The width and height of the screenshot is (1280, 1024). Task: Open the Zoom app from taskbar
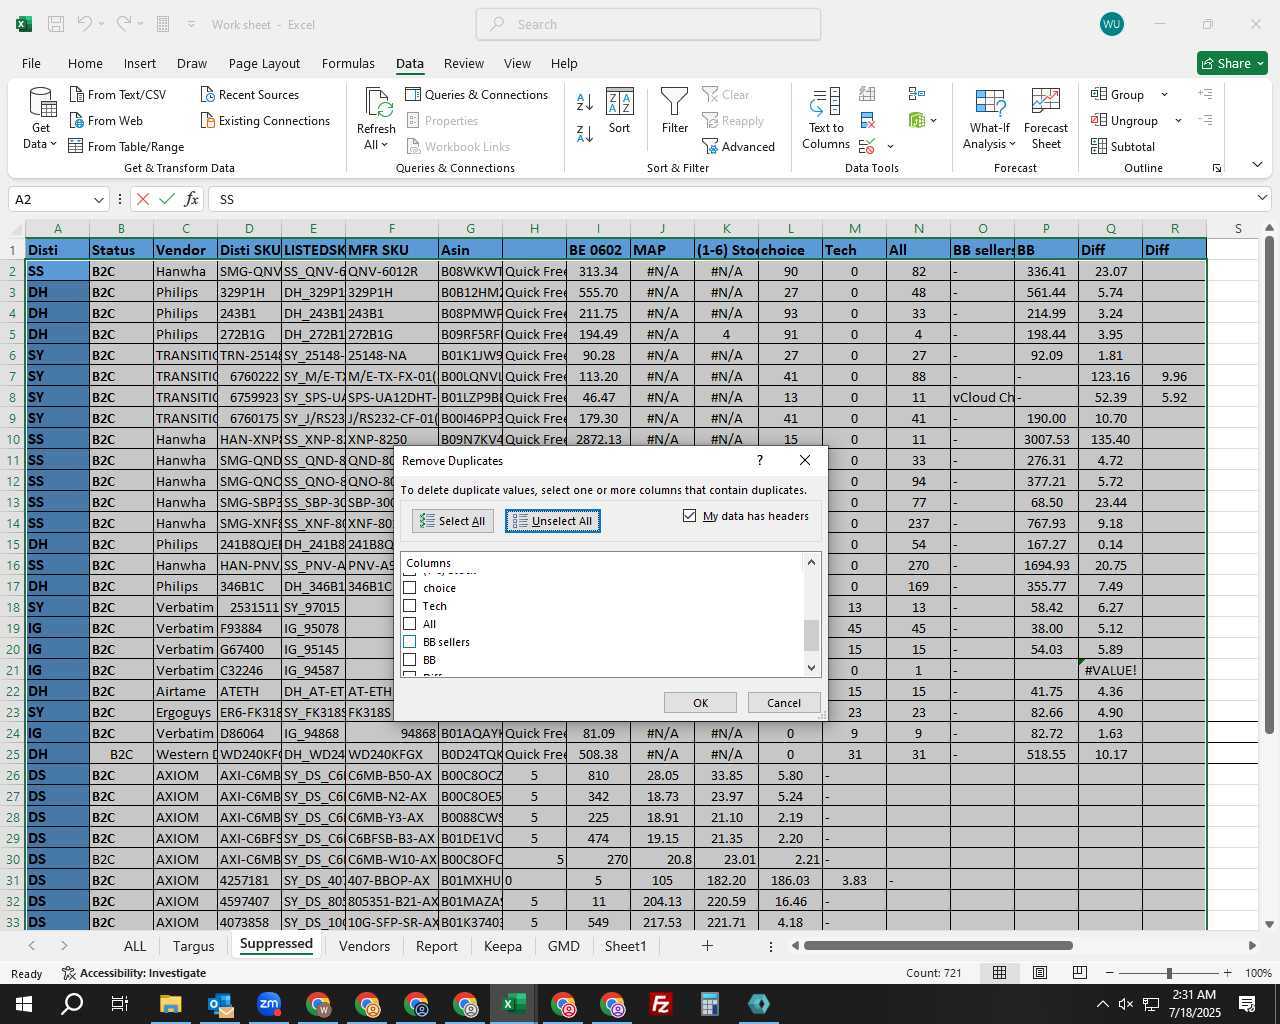[269, 1004]
